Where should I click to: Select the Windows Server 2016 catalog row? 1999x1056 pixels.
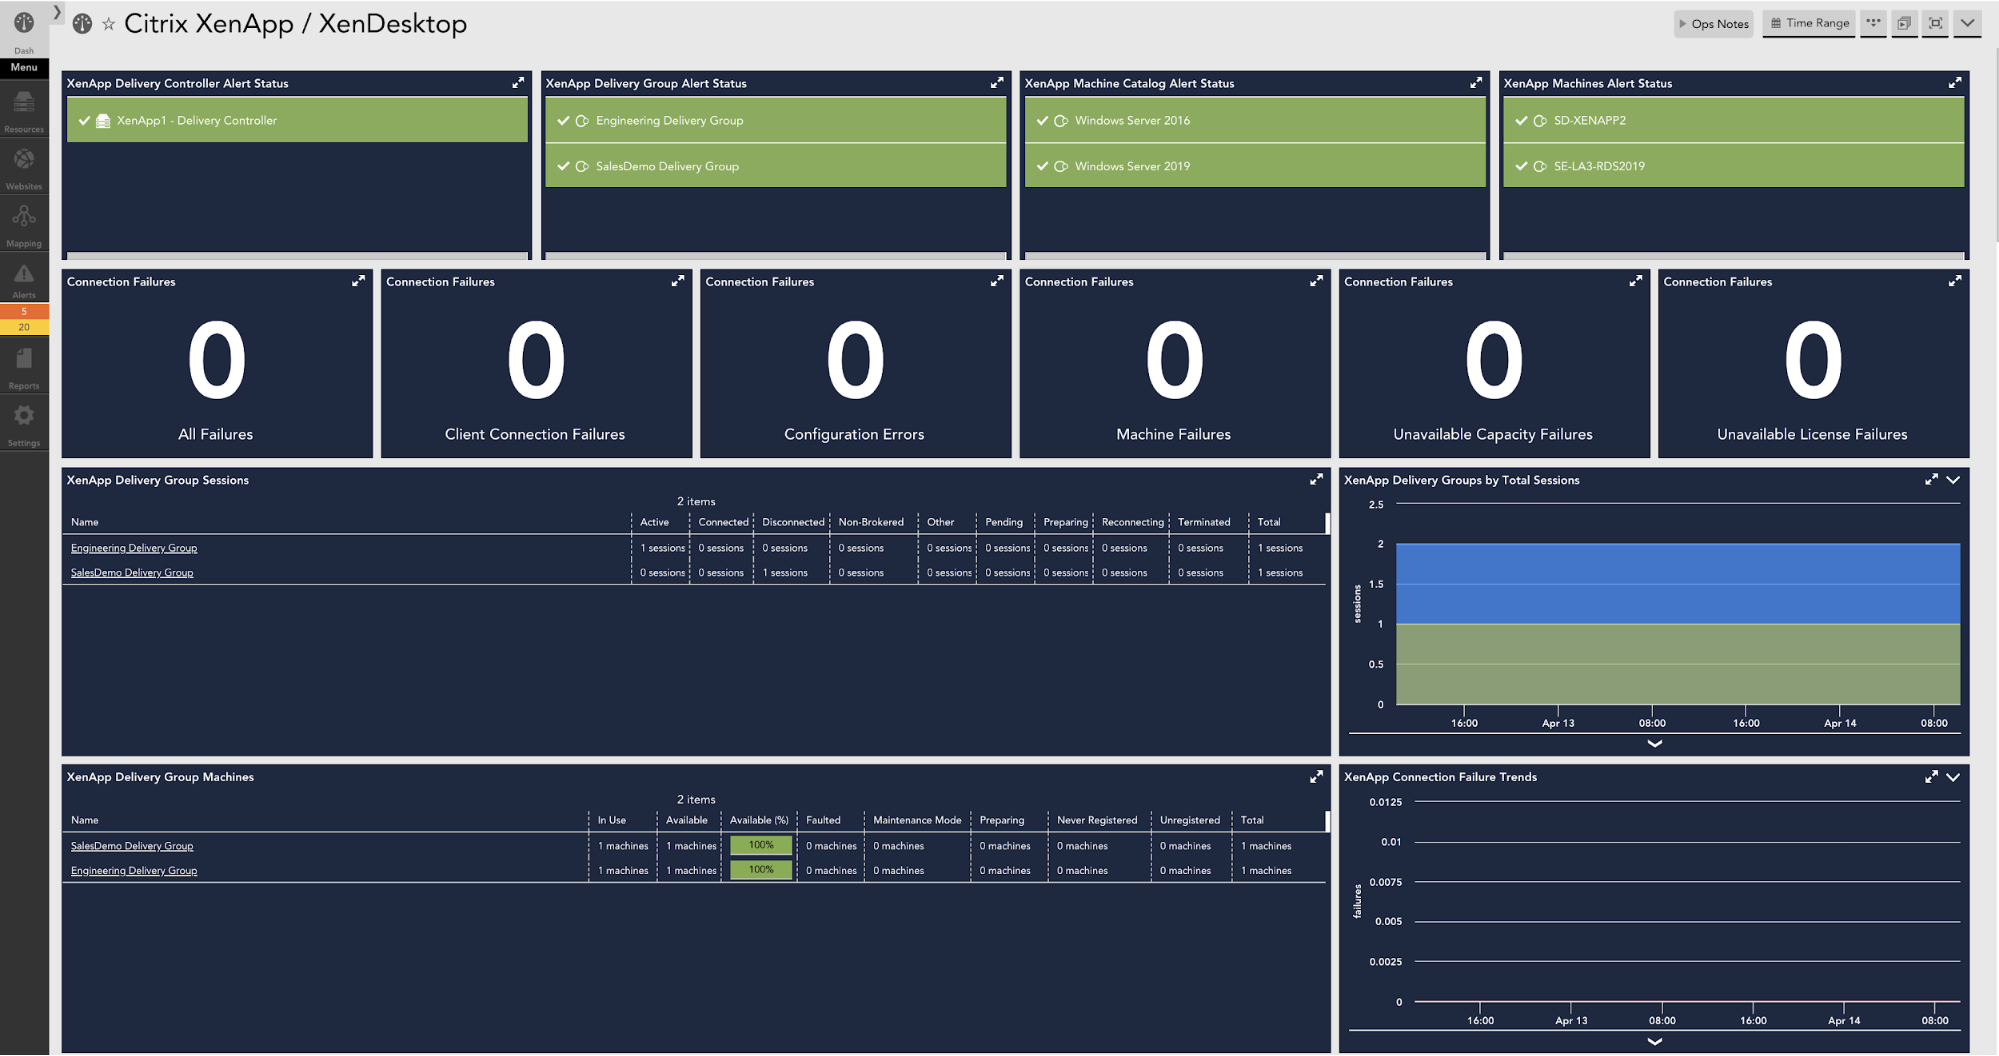click(x=1255, y=120)
